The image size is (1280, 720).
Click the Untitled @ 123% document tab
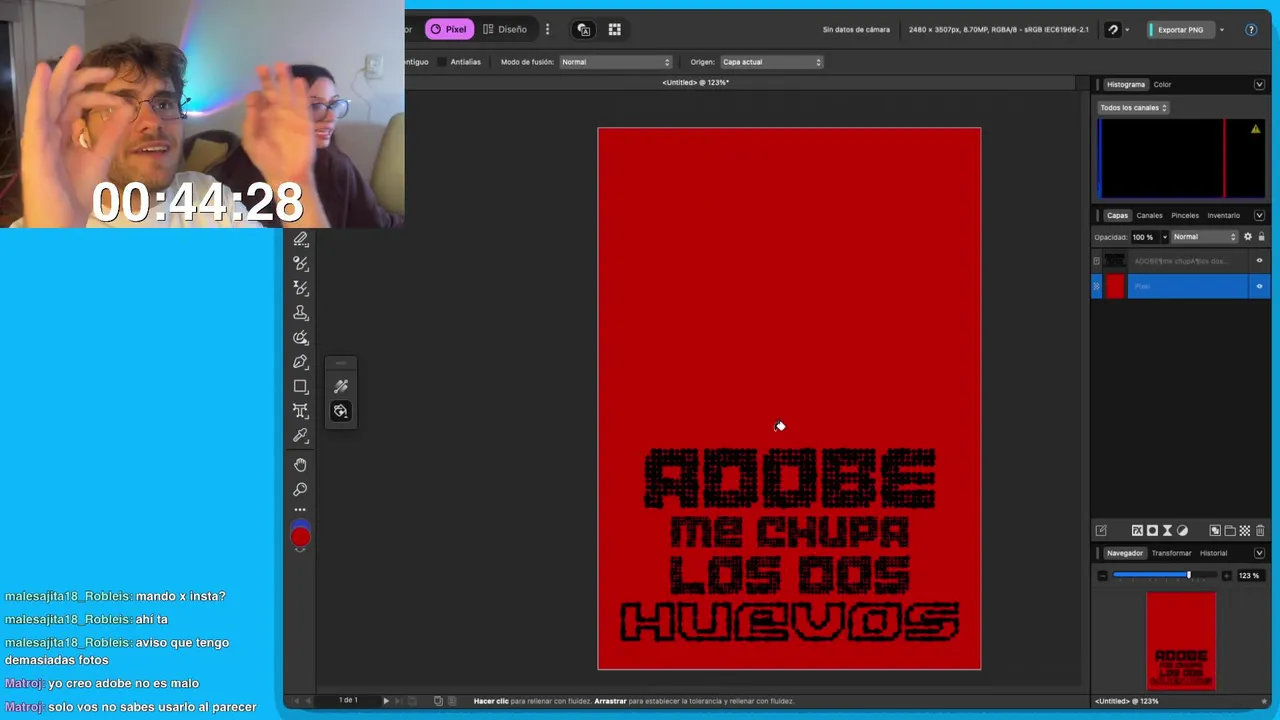click(695, 82)
